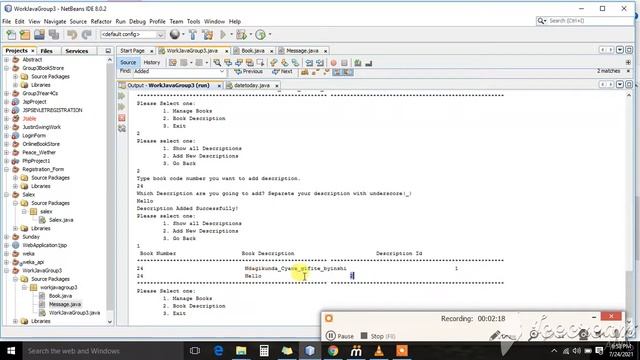Screen dimensions: 640x360
Task: Click the Windows Start button
Action: 11,351
